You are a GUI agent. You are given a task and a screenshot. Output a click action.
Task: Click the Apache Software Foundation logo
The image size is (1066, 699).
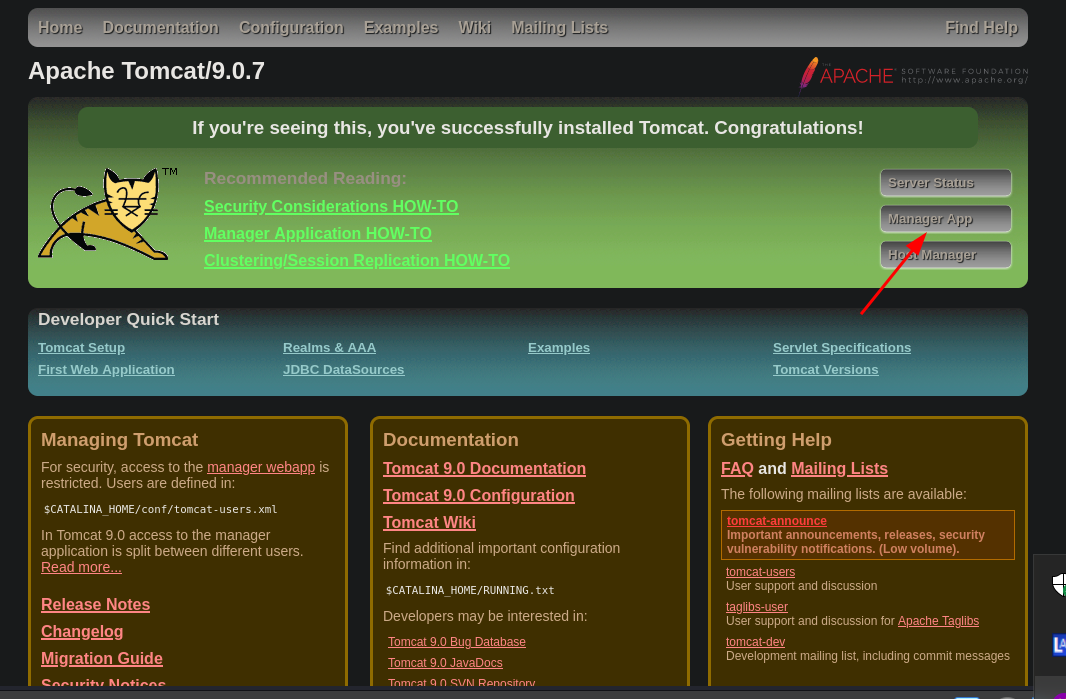click(912, 74)
